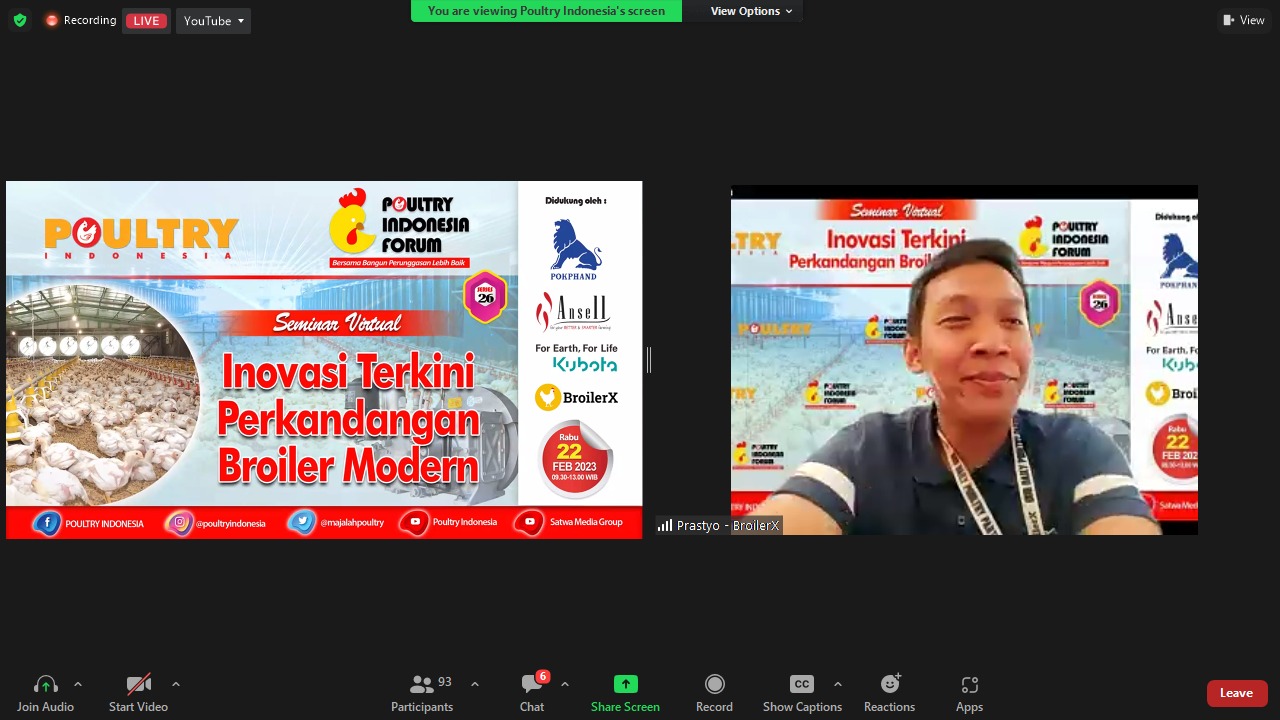Click the divider handle between shared screen and video

649,360
